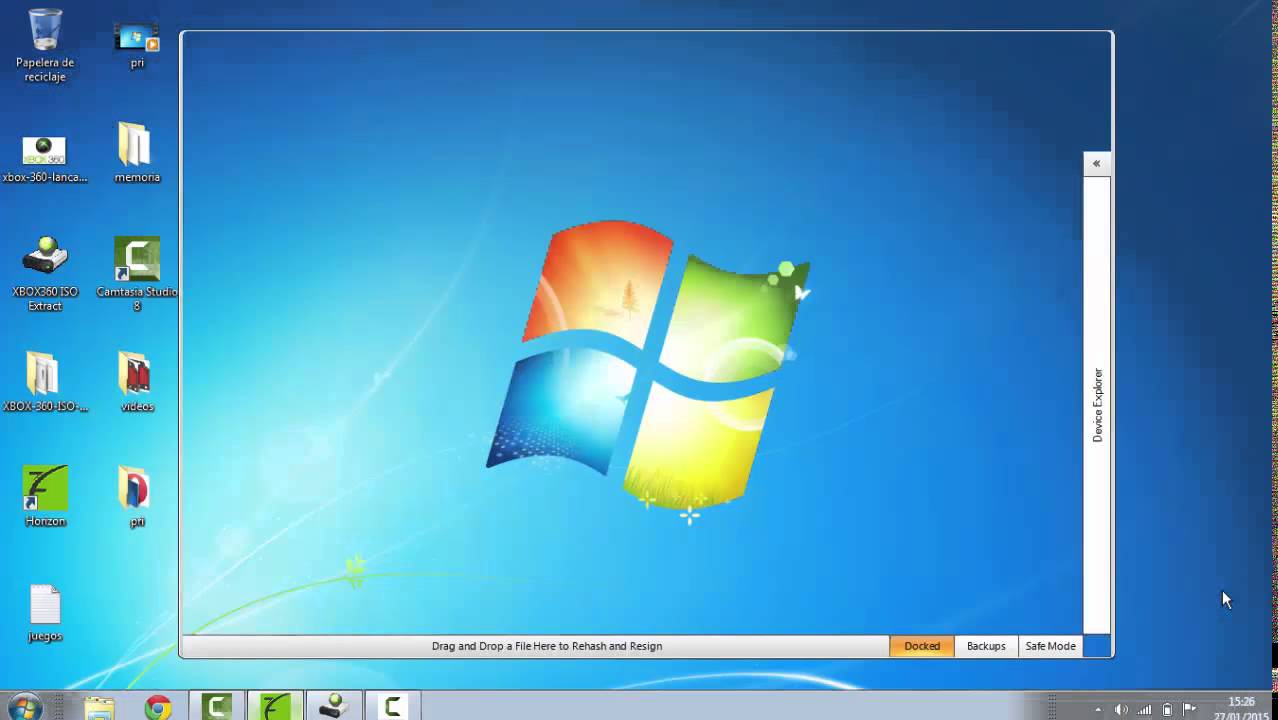Select the memoria folder on the desktop
Screen dimensions: 1278x720
[x=137, y=153]
